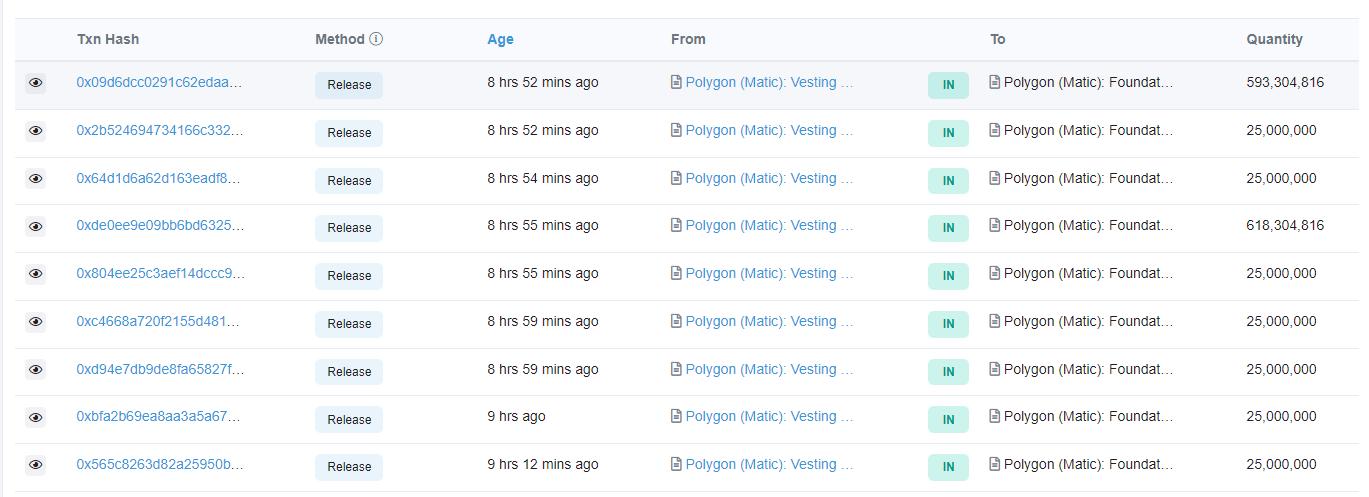Click the IN badge on the 618,304,816 row
The width and height of the screenshot is (1369, 497).
pyautogui.click(x=948, y=228)
